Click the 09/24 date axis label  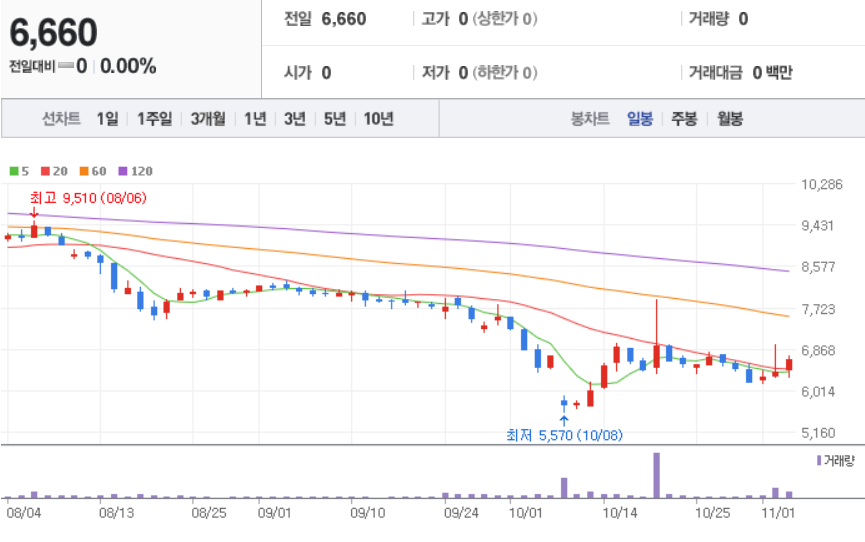click(461, 513)
